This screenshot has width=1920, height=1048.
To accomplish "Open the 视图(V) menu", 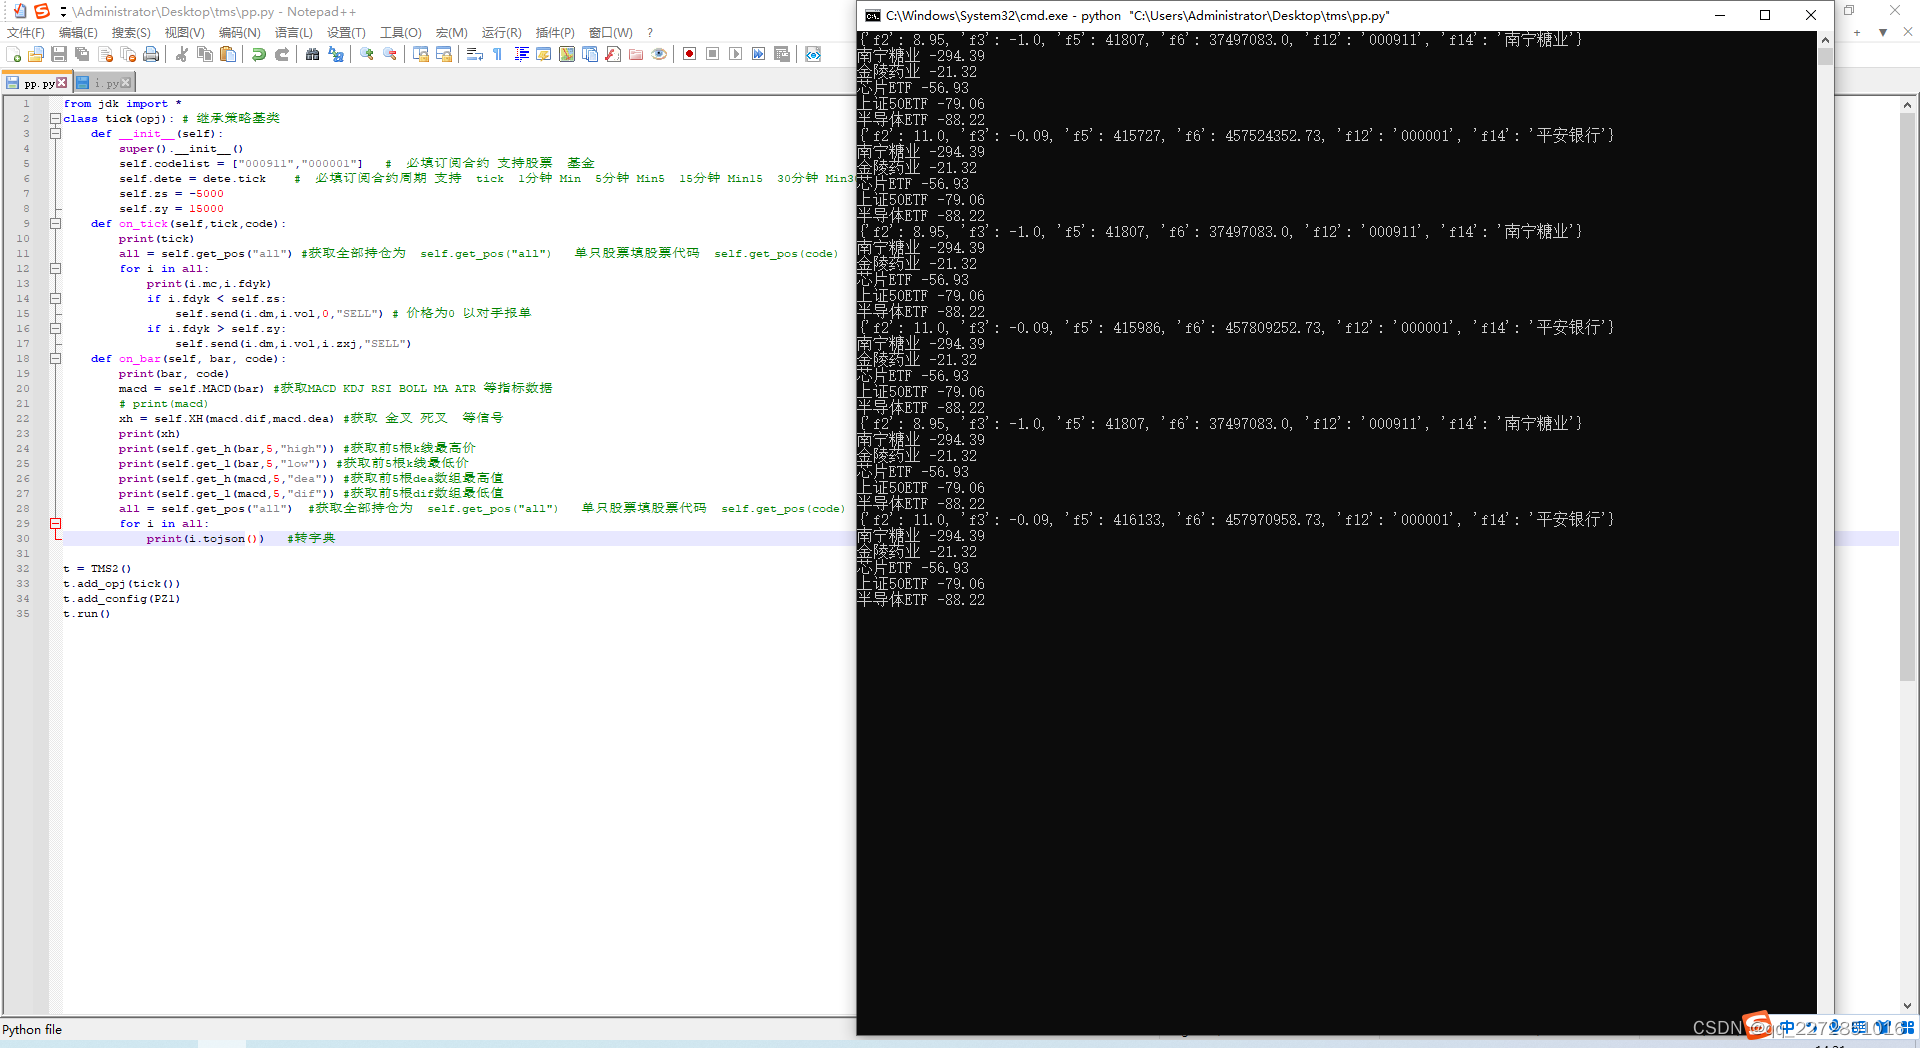I will point(185,33).
